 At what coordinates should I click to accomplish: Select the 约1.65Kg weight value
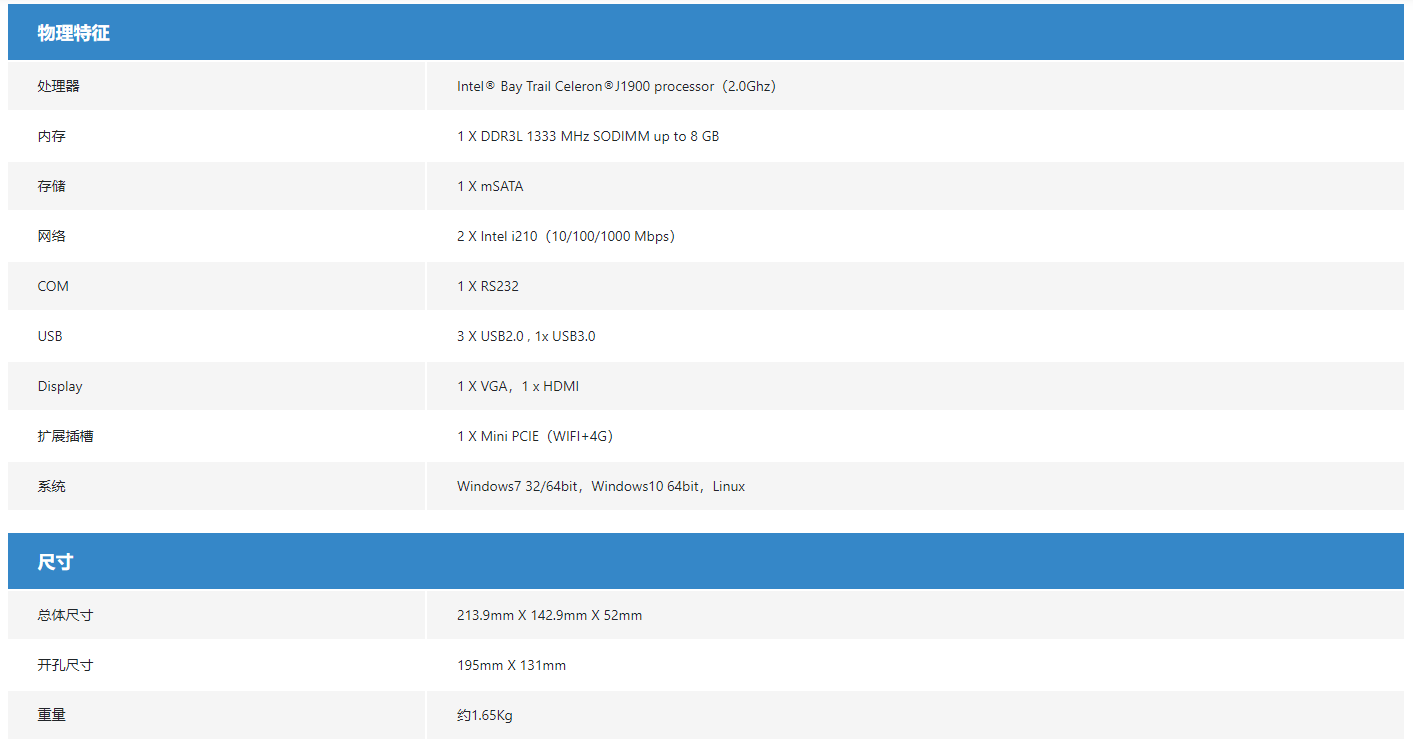485,715
